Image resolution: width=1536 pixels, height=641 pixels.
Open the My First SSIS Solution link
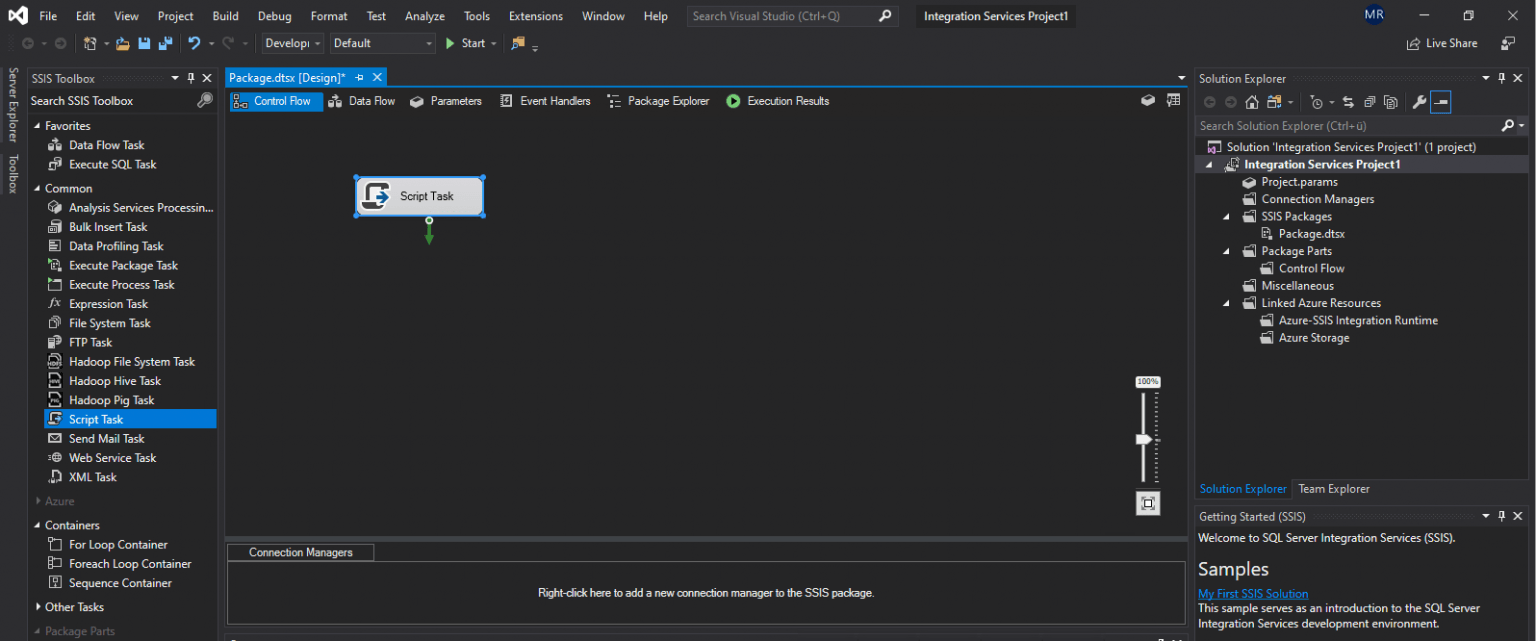1252,594
